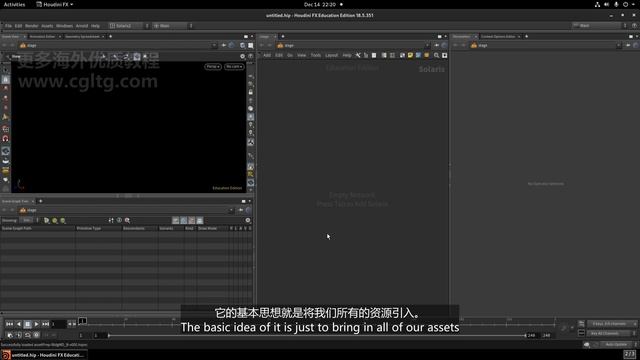Add a new tab next to Scene Graph Tree
This screenshot has height=360, width=640.
40,201
